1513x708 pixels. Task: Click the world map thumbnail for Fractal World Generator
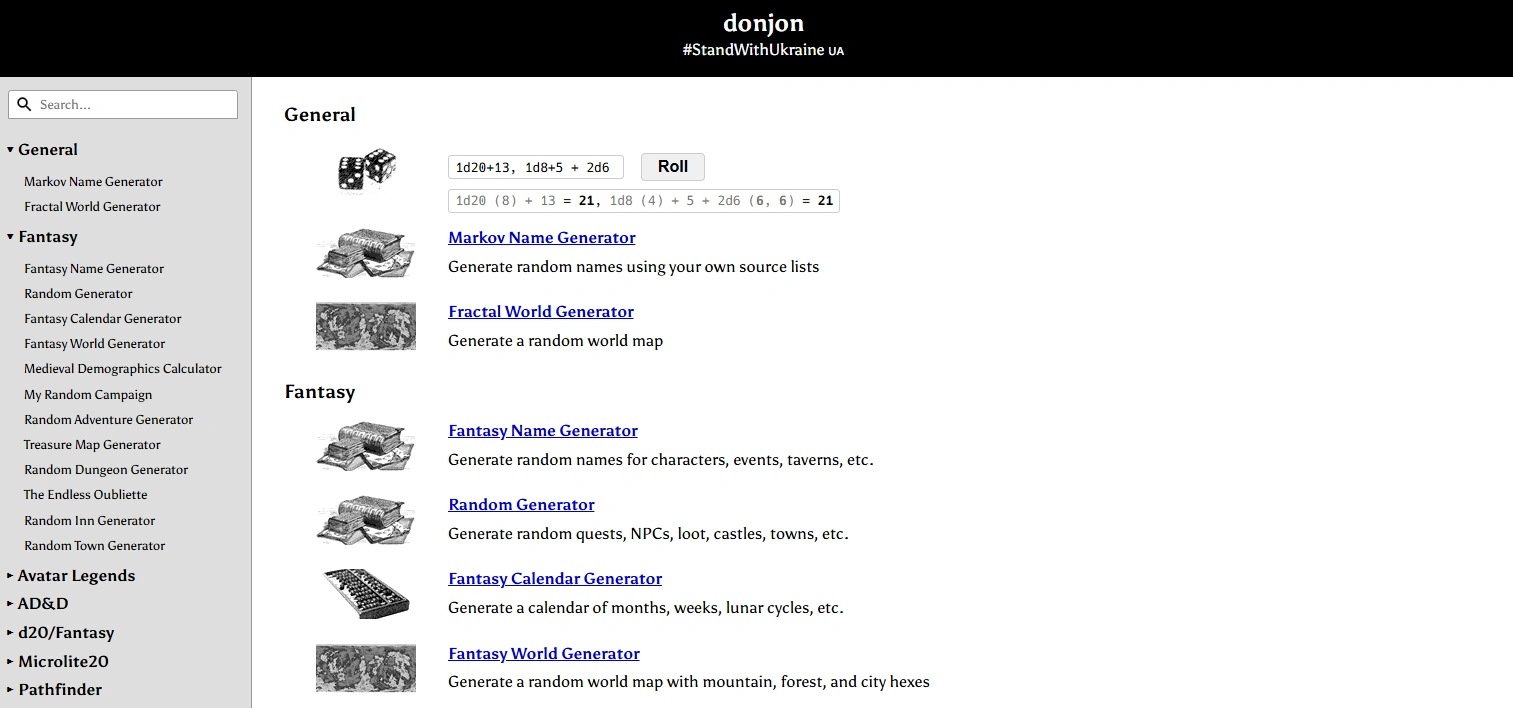pyautogui.click(x=366, y=326)
